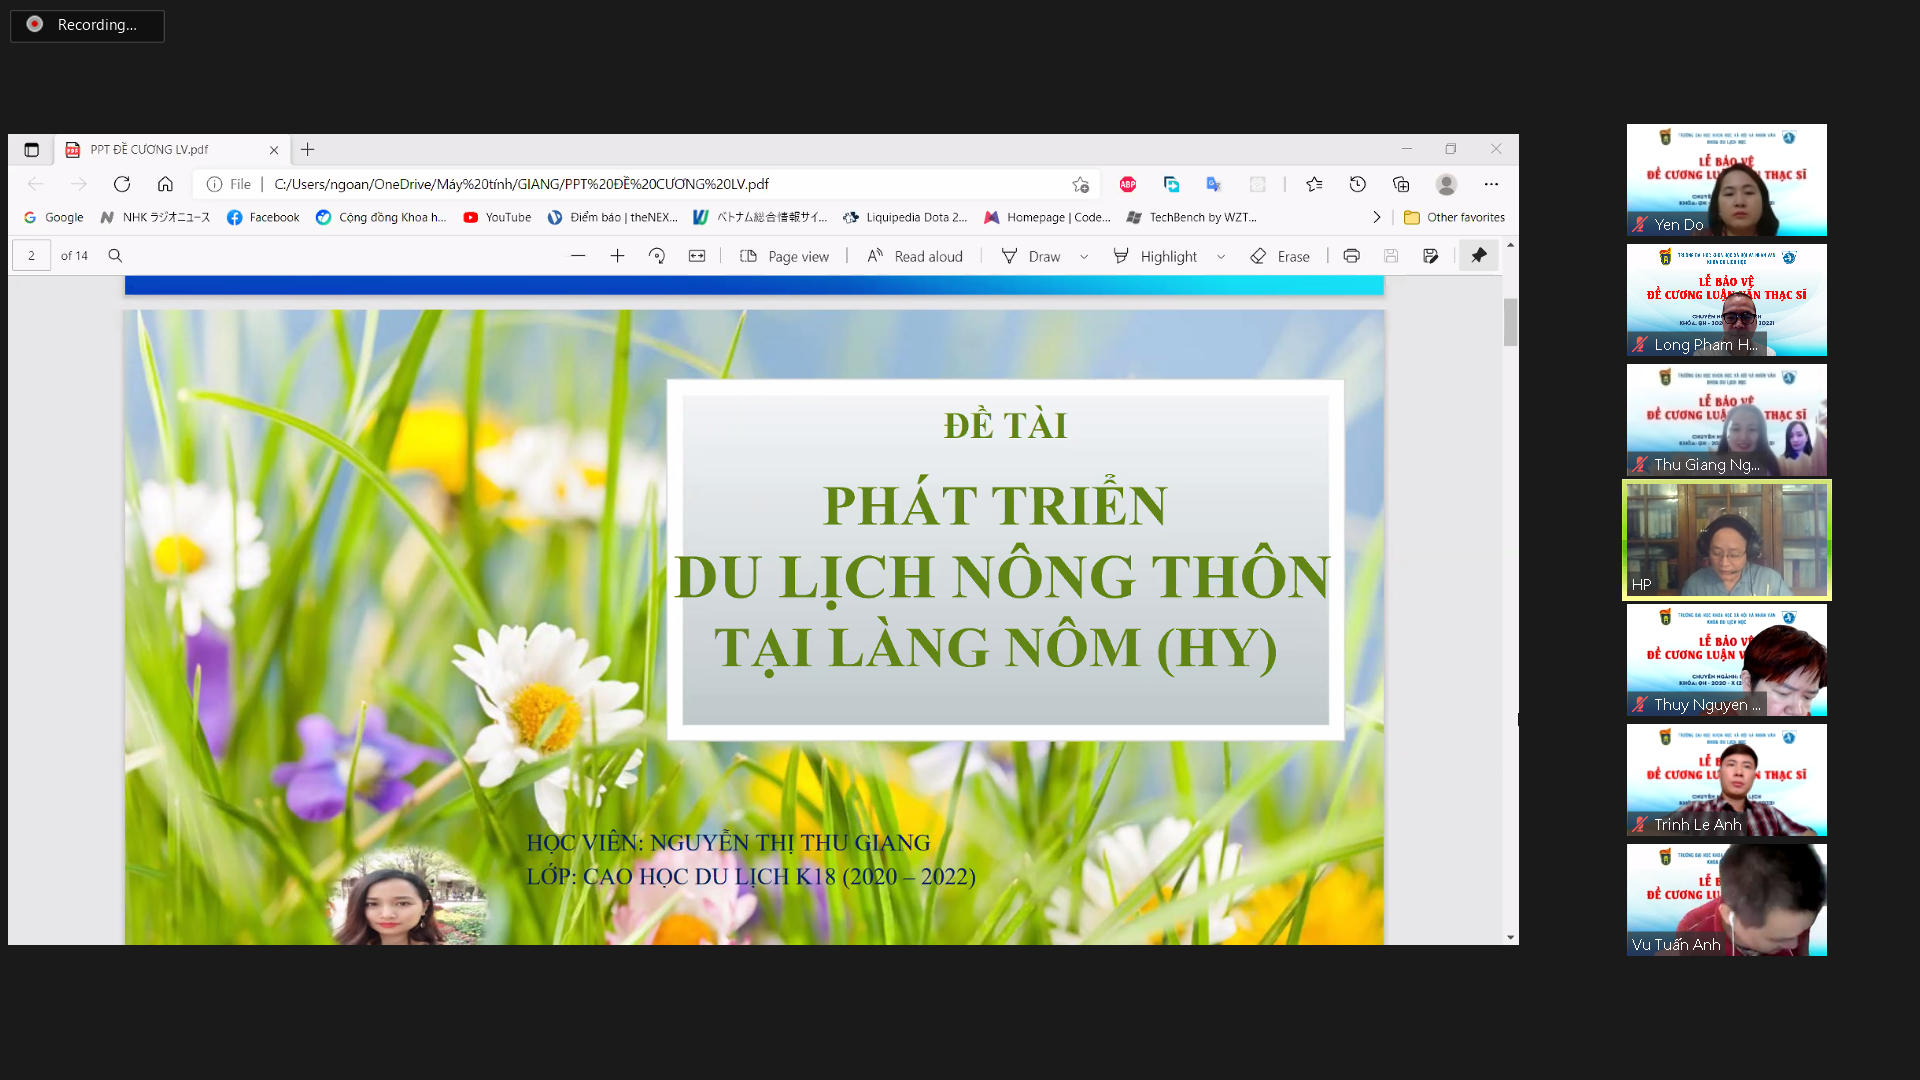Select Long Pham H... participant video
The height and width of the screenshot is (1080, 1920).
1726,300
